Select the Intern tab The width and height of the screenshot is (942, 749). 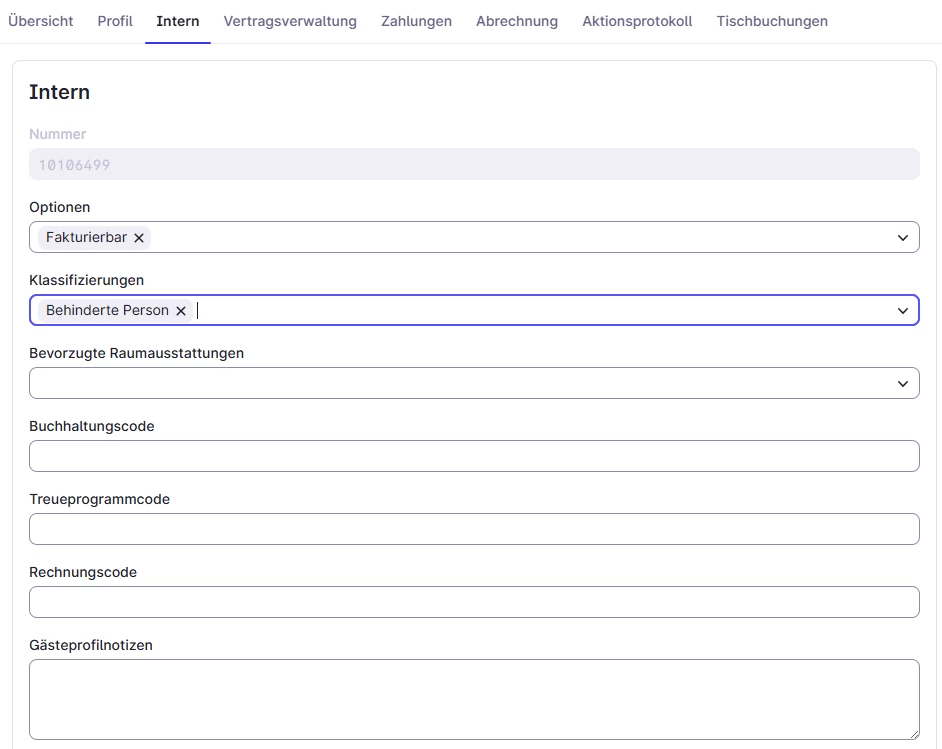178,21
